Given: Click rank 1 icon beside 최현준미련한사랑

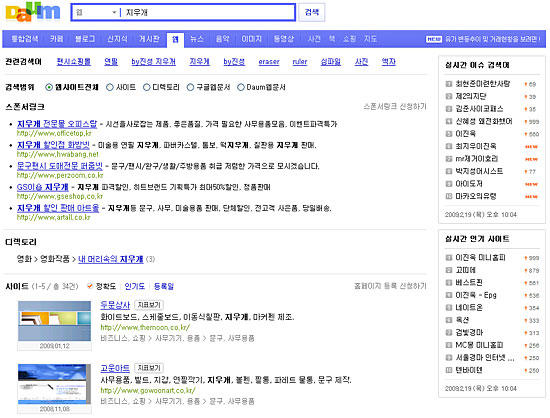Looking at the screenshot, I should (x=449, y=84).
